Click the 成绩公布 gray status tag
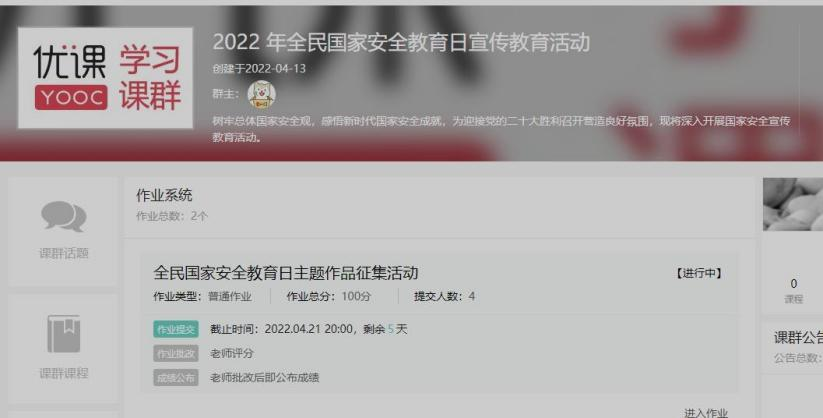 (176, 378)
